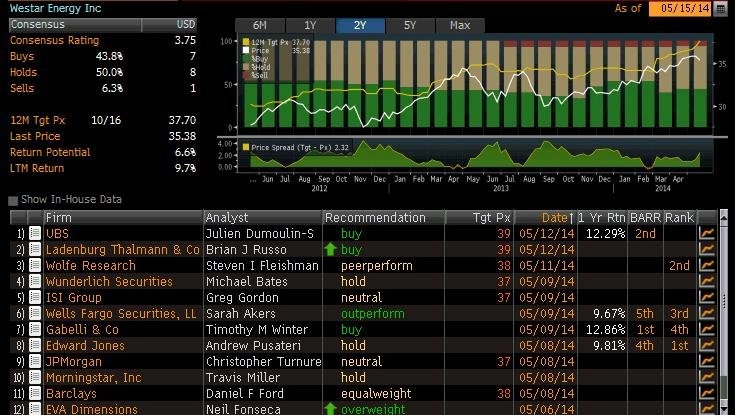Open ISI Group document icon
This screenshot has width=735, height=415.
(x=35, y=297)
